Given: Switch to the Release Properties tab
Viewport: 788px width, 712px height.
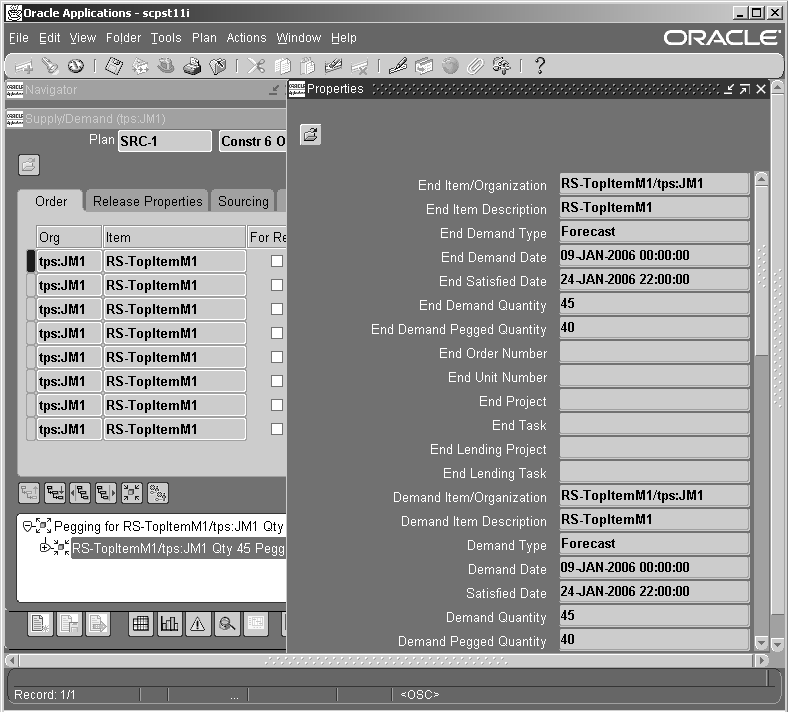Looking at the screenshot, I should coord(147,201).
